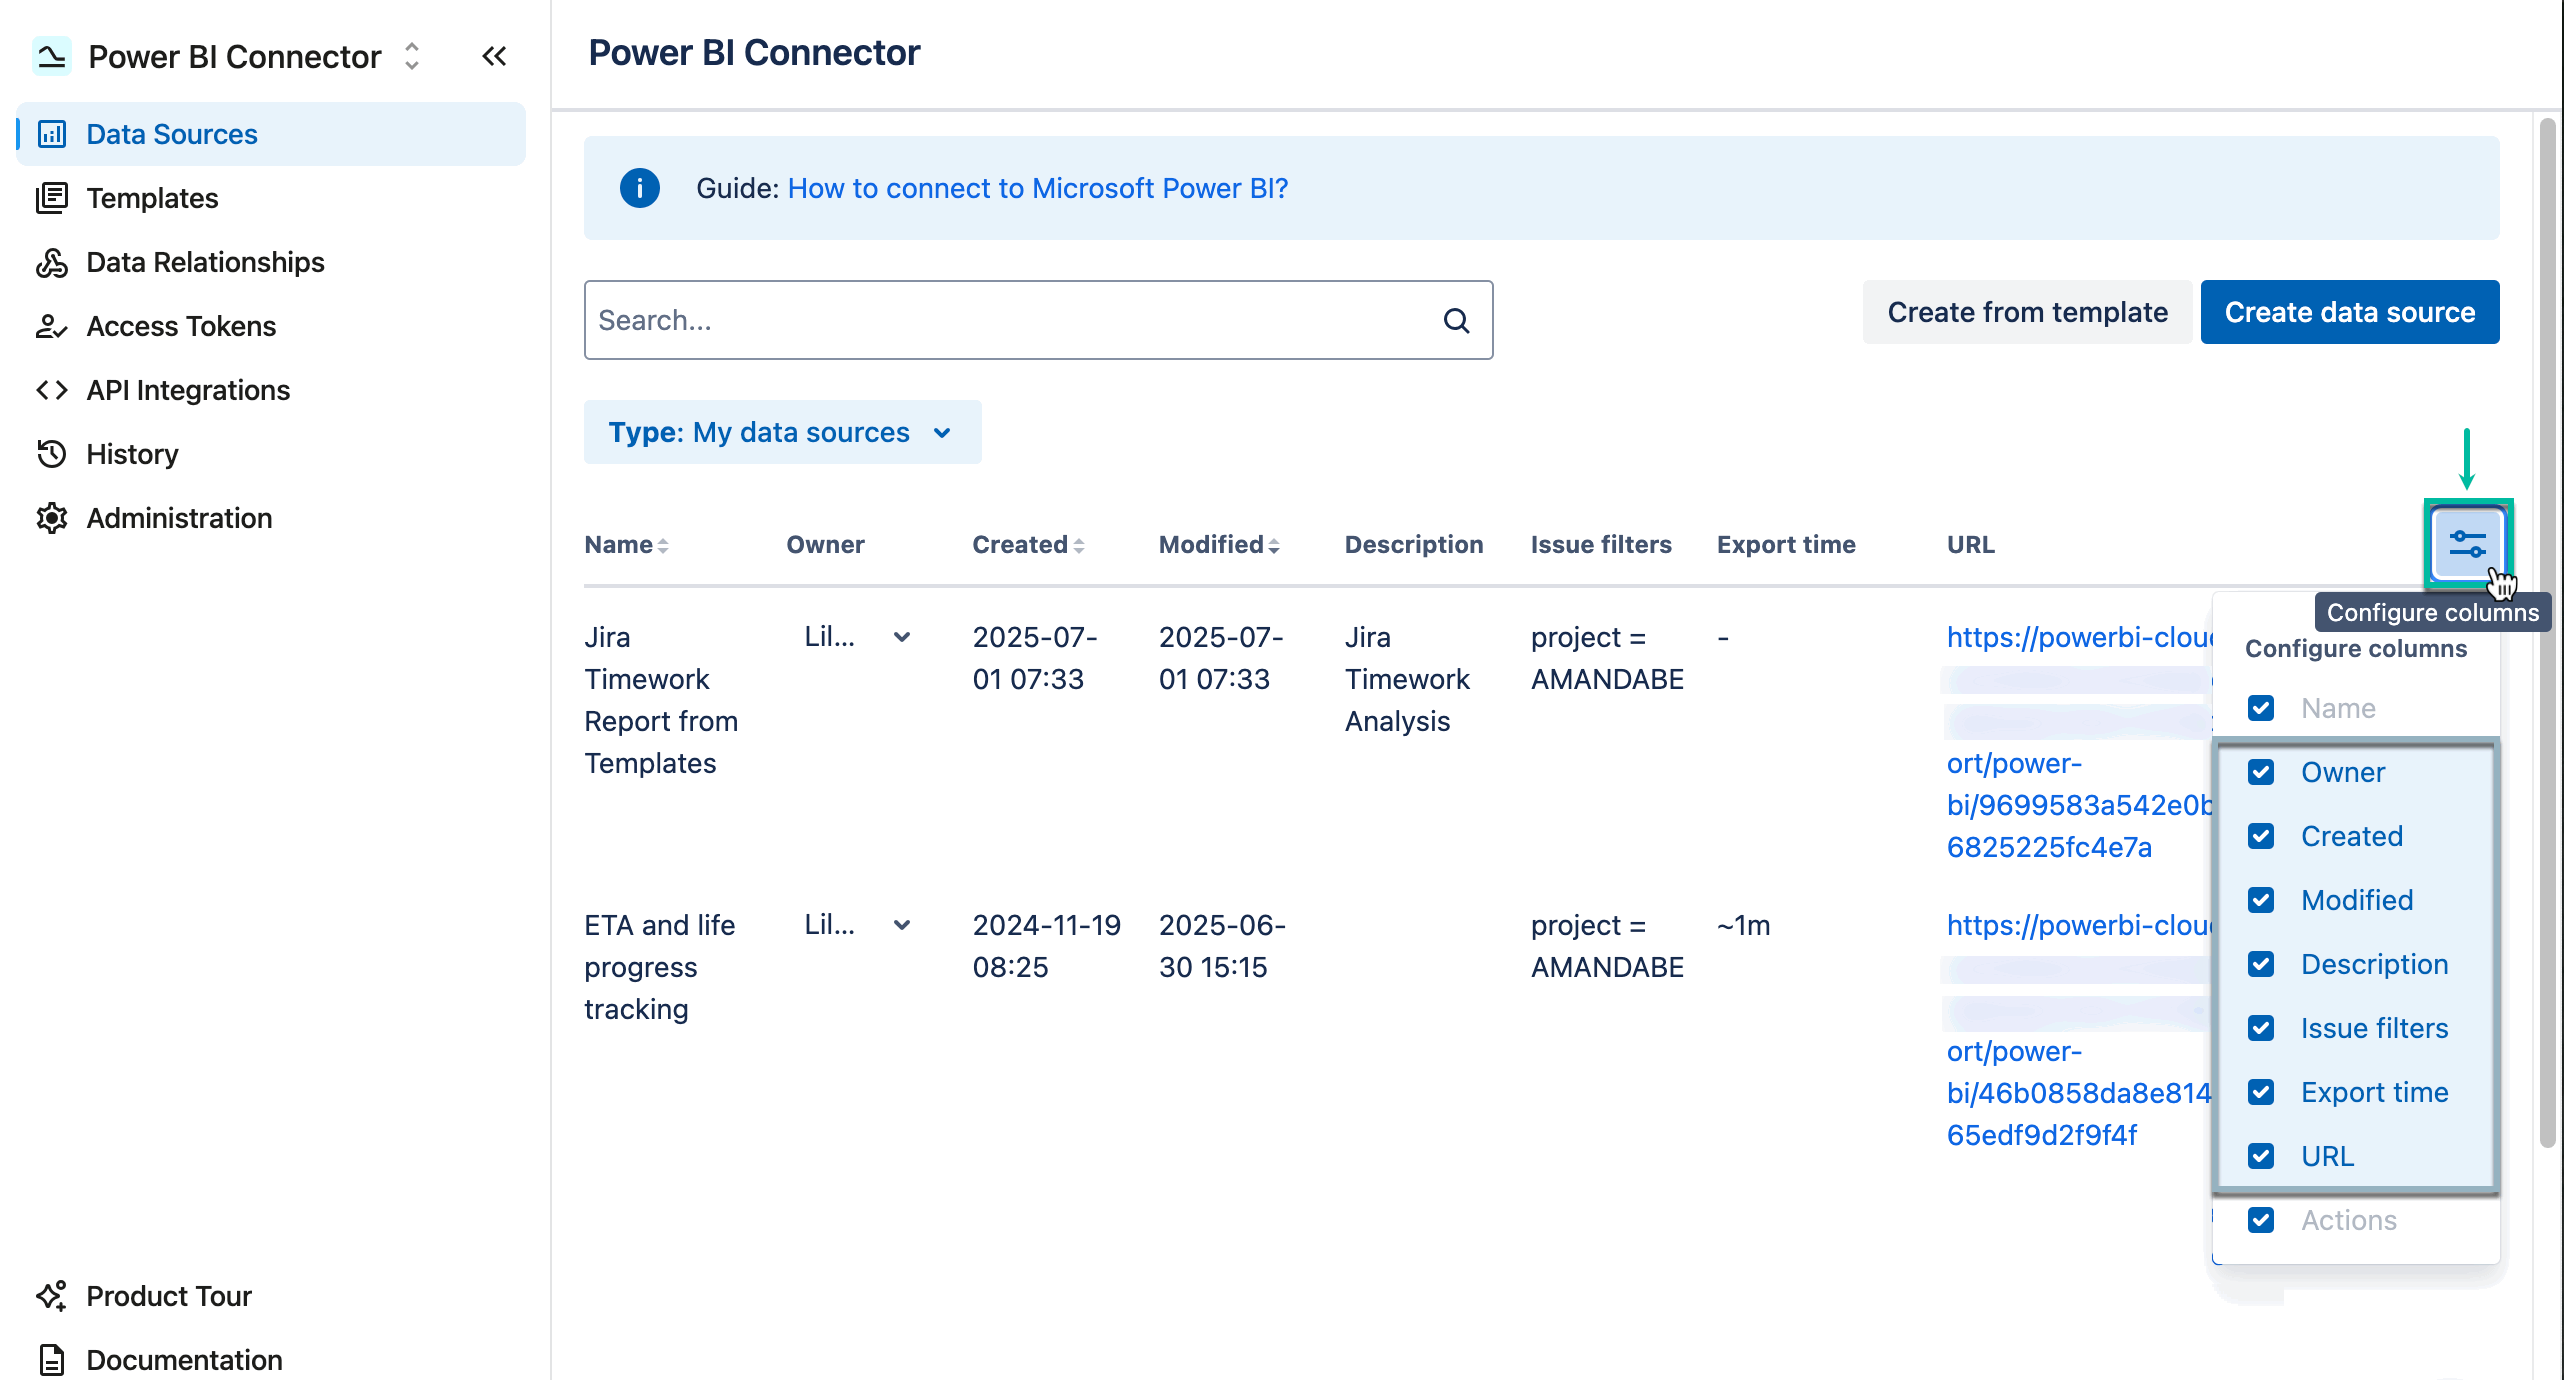
Task: Open Data Relationships panel
Action: click(x=204, y=261)
